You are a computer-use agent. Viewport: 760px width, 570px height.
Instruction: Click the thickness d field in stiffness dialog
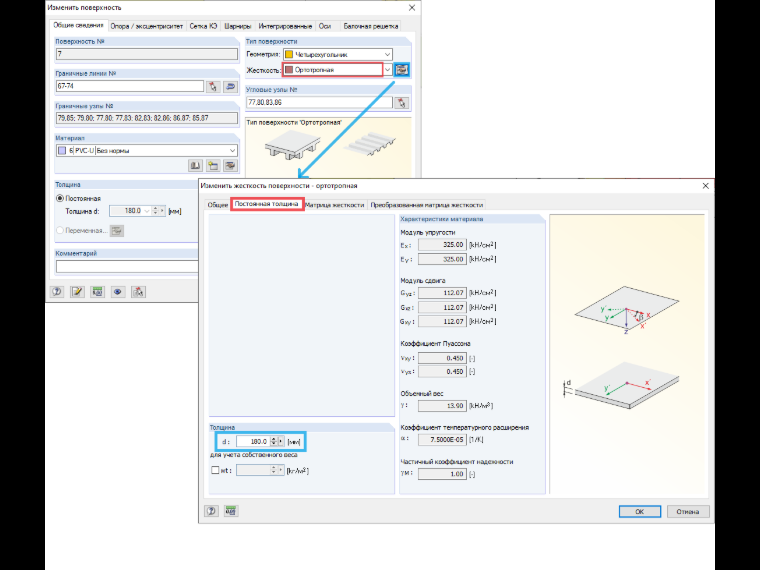[x=253, y=442]
